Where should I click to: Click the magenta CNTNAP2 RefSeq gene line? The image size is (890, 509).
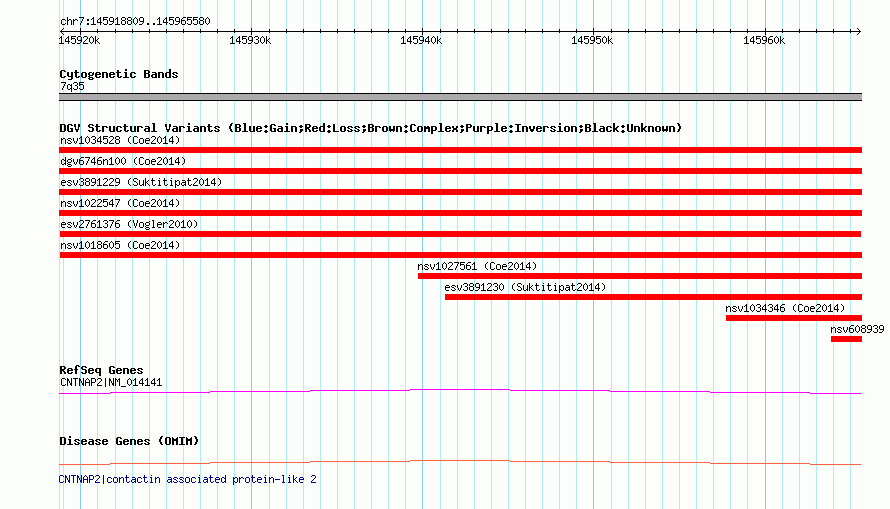pos(460,392)
